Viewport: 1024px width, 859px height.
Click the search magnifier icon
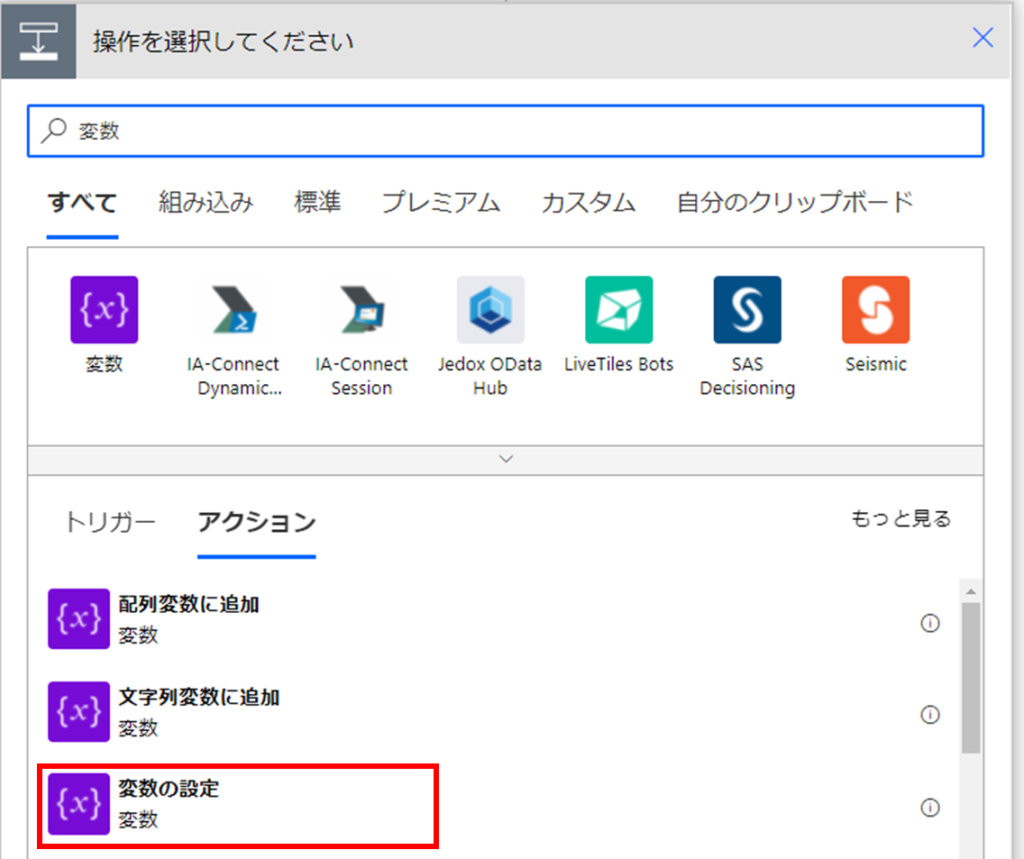click(x=54, y=130)
